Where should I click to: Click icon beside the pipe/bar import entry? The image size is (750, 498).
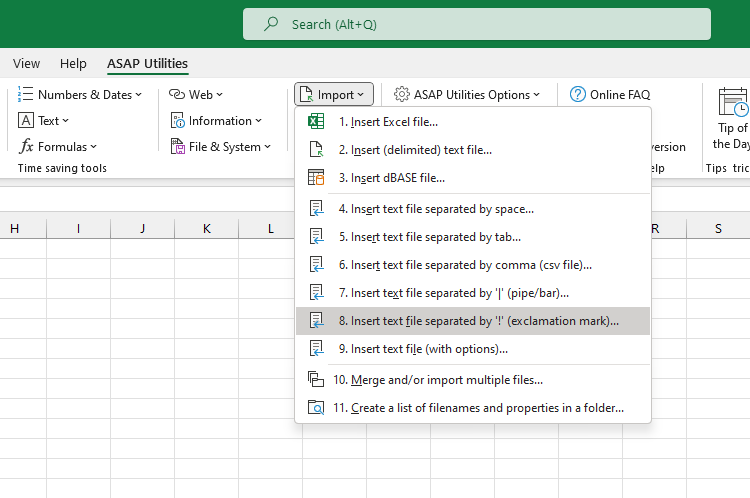[x=316, y=292]
